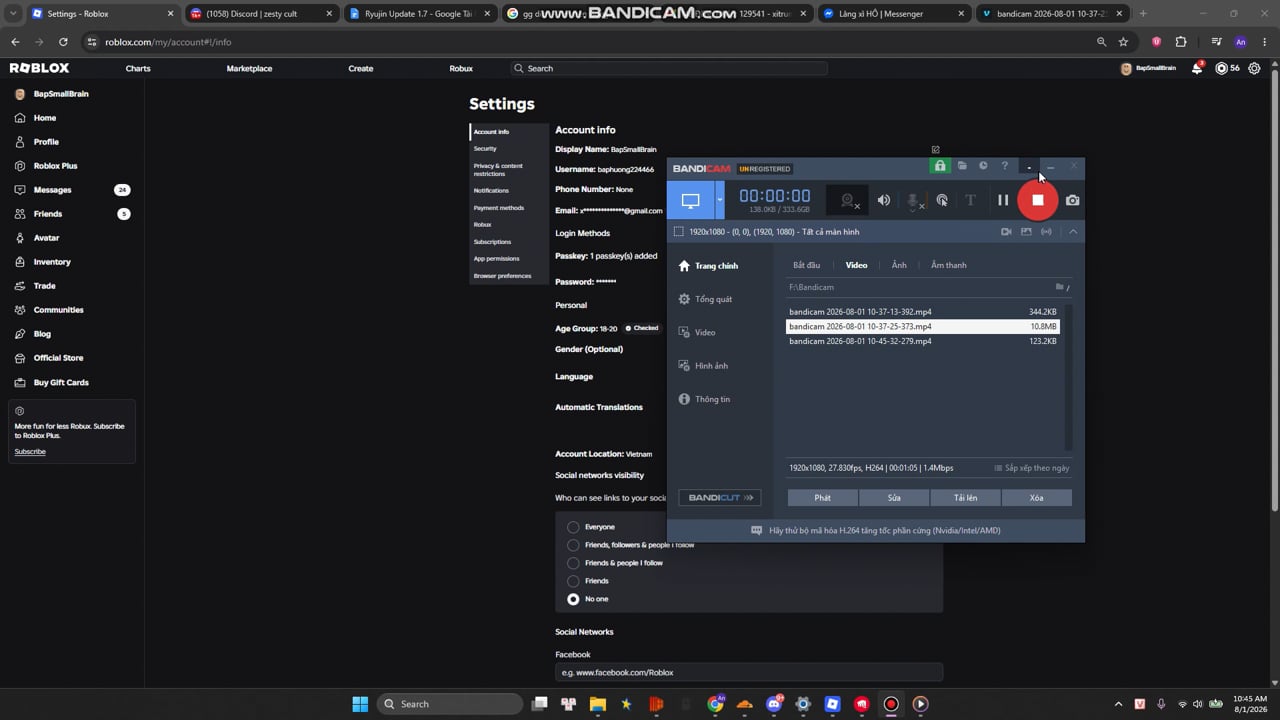Open Discord from the taskbar

click(774, 704)
